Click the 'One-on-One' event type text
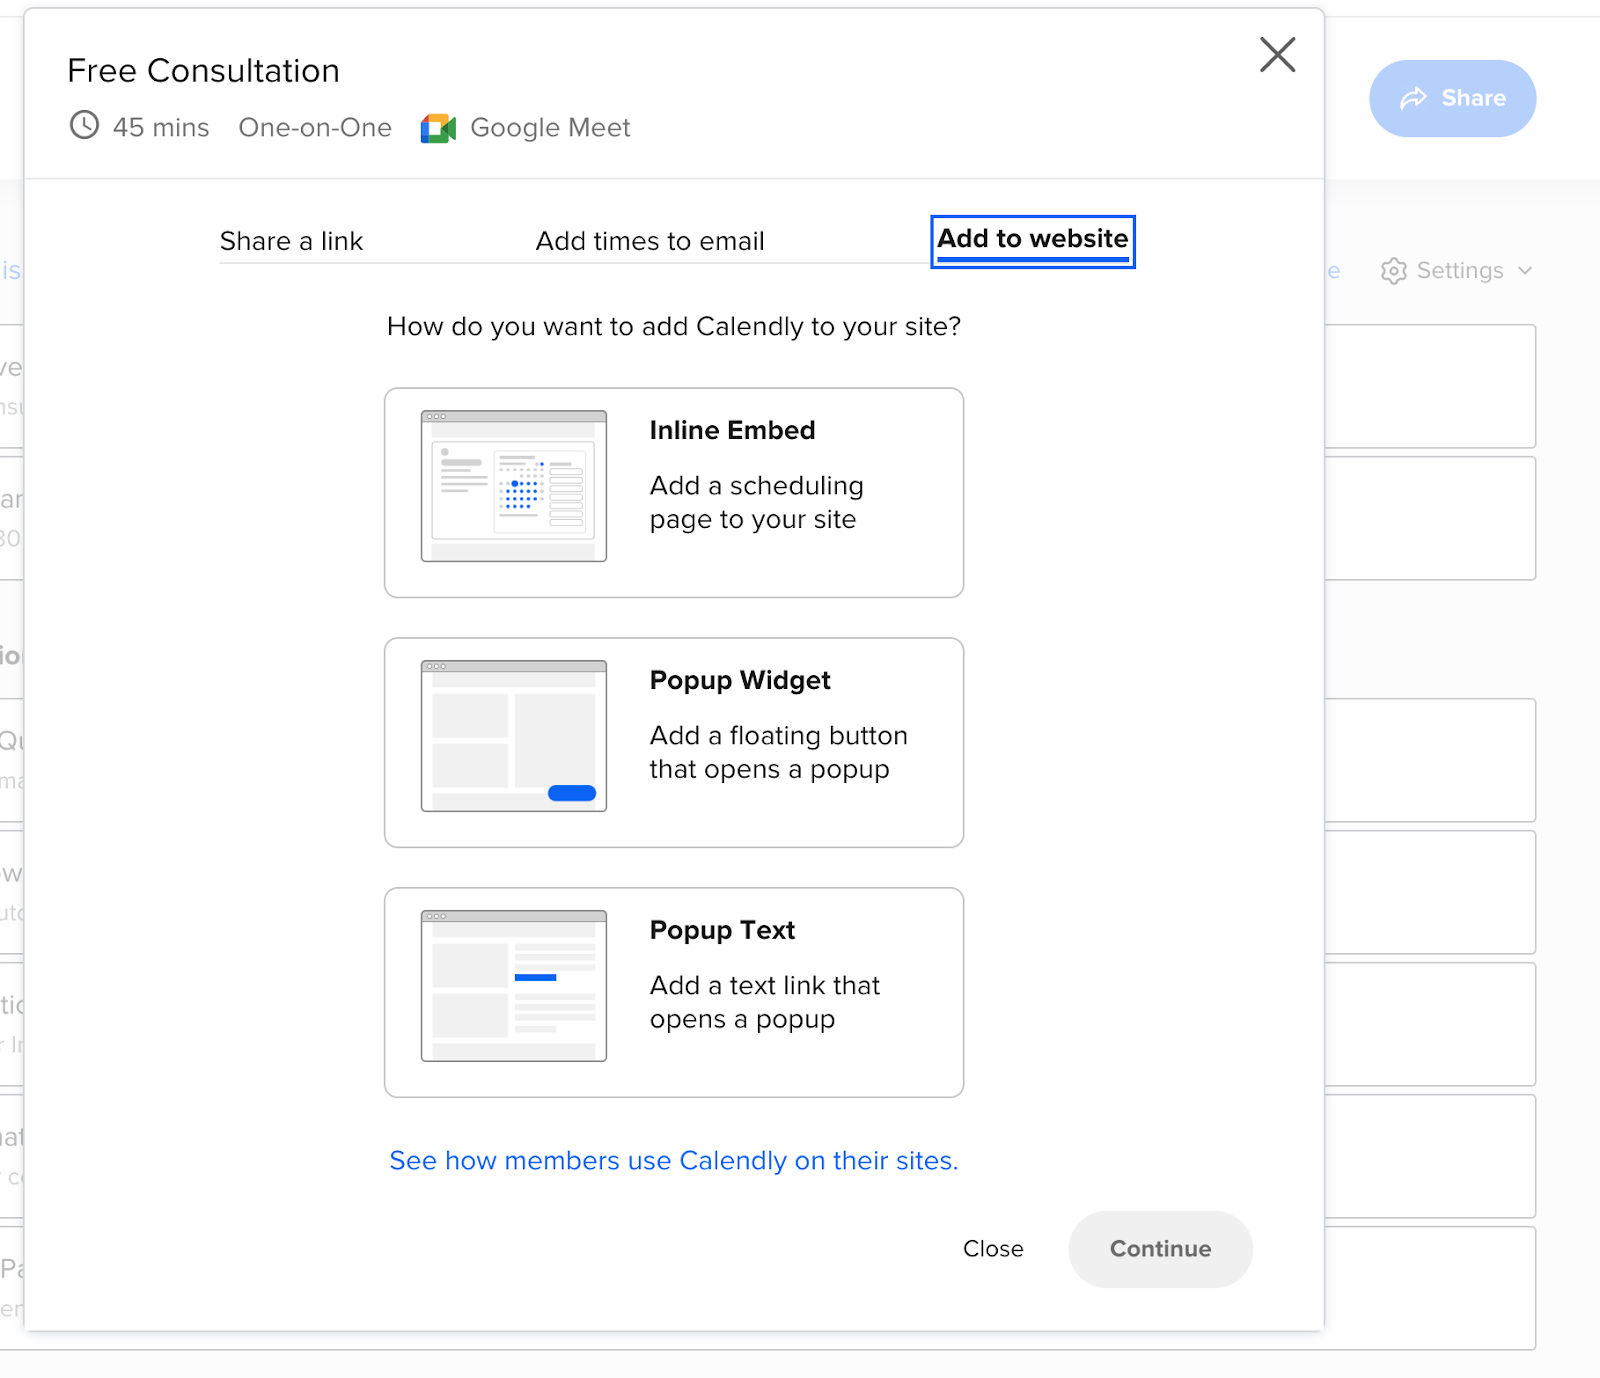 click(315, 127)
